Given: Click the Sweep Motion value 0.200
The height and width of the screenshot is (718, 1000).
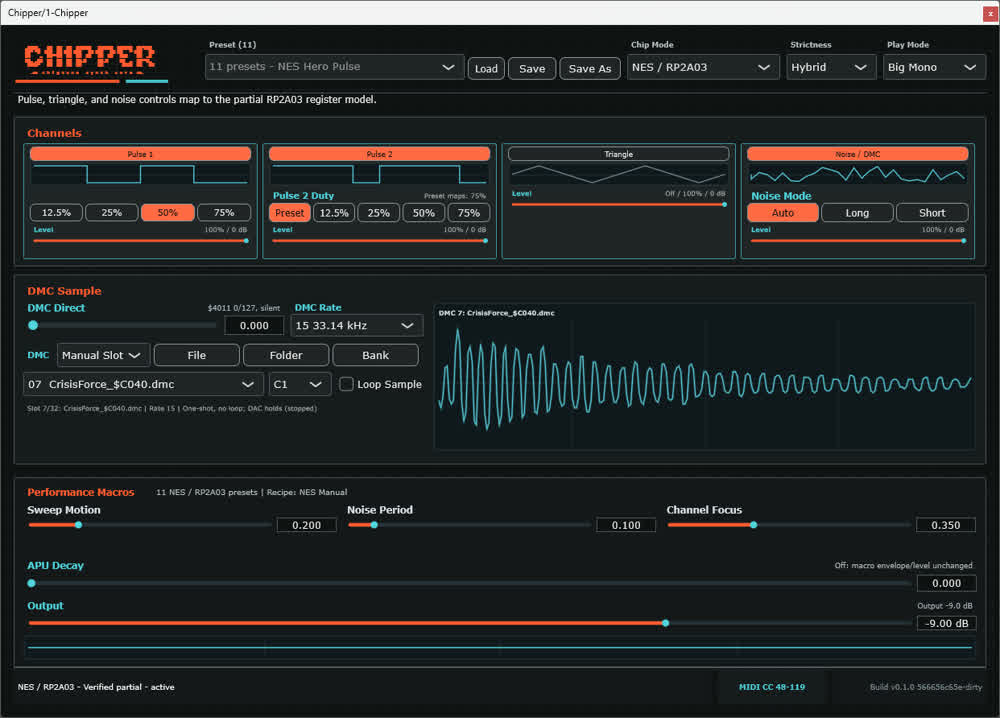Looking at the screenshot, I should 307,525.
